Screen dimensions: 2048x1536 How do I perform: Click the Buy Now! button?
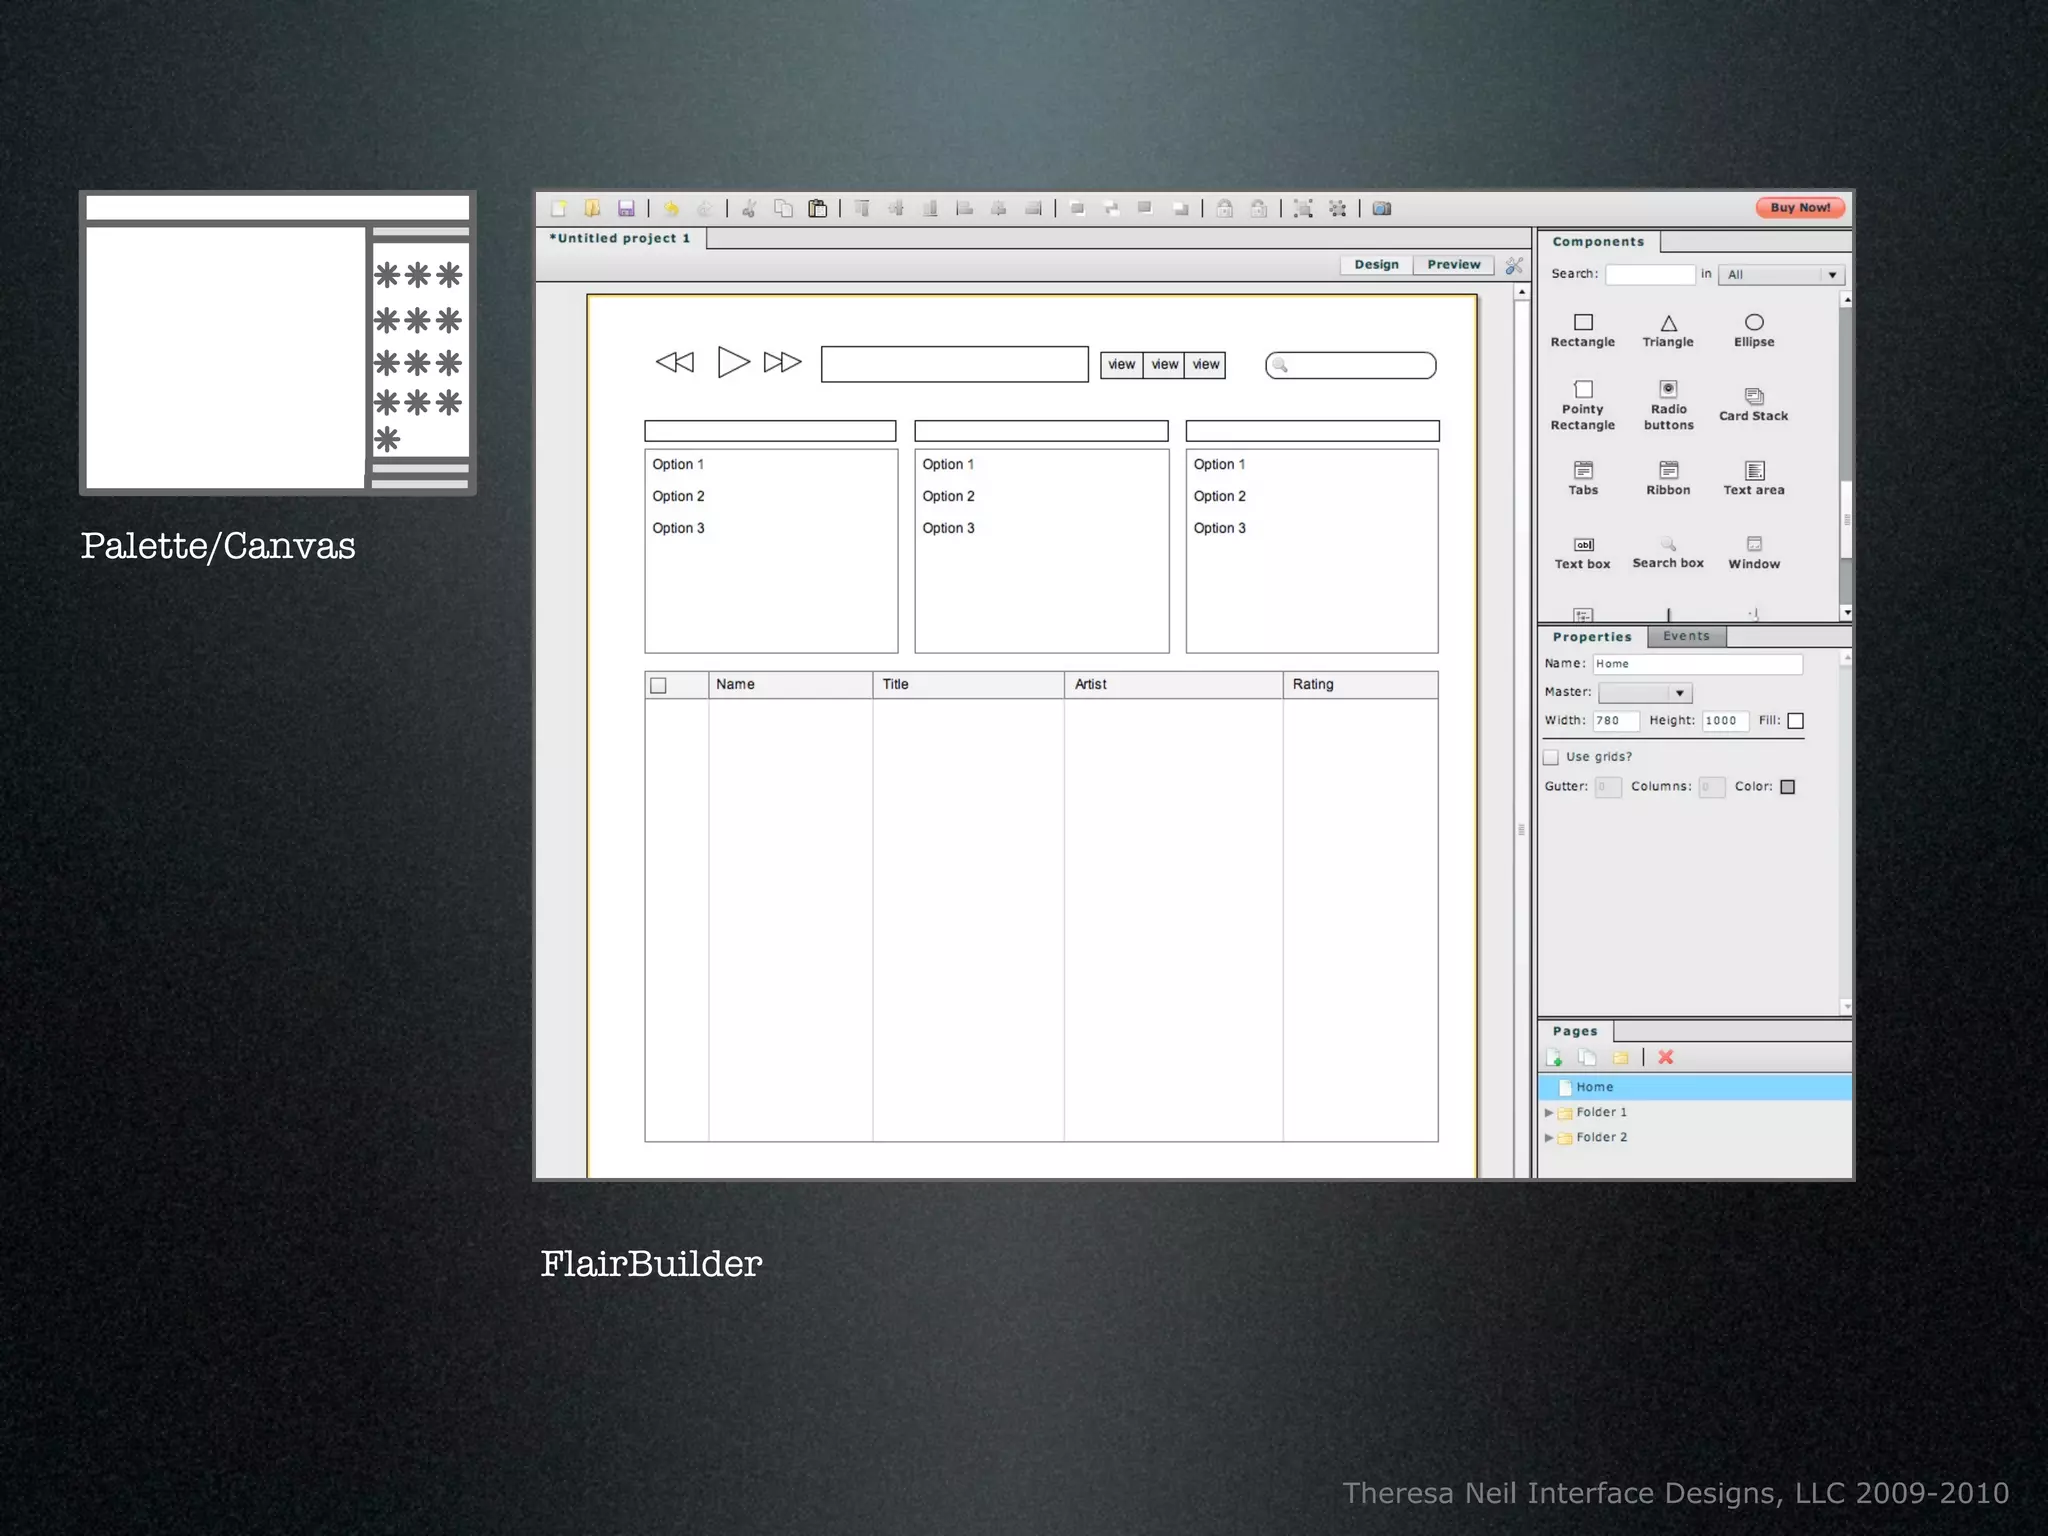[1799, 208]
